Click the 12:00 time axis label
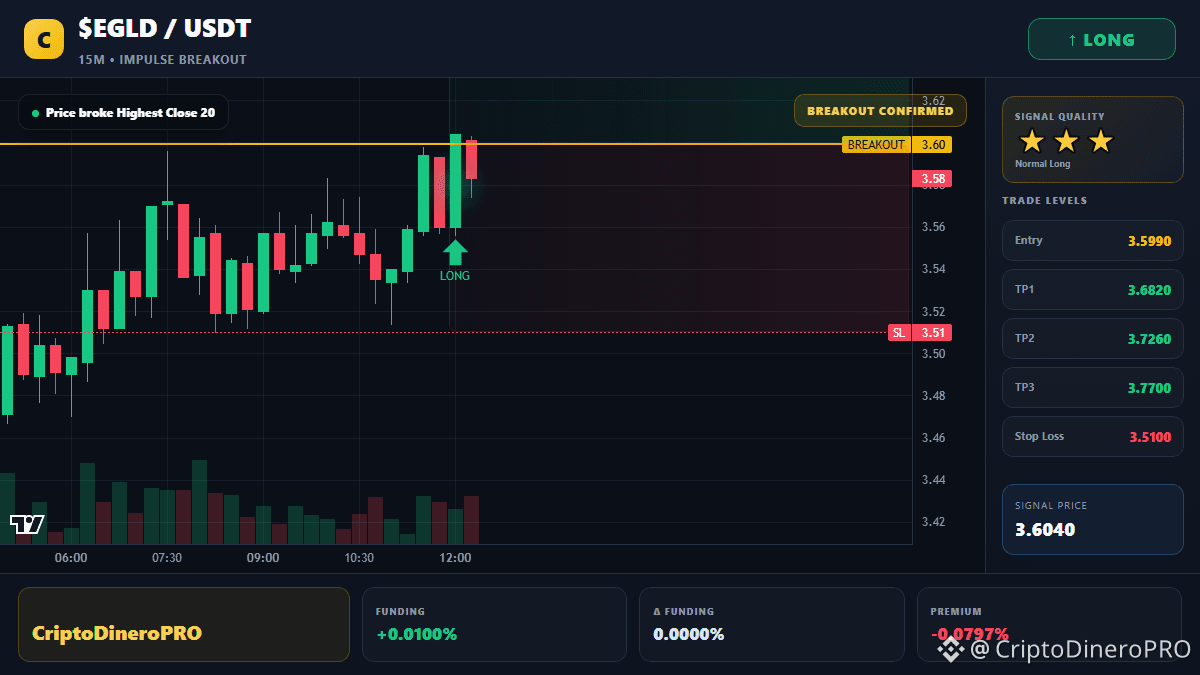The height and width of the screenshot is (675, 1200). tap(455, 558)
